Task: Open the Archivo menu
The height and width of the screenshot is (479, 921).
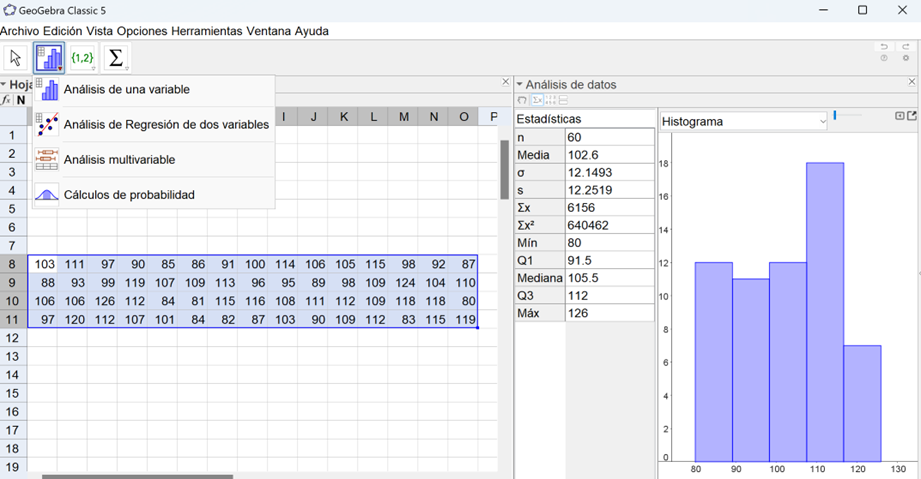Action: (20, 31)
